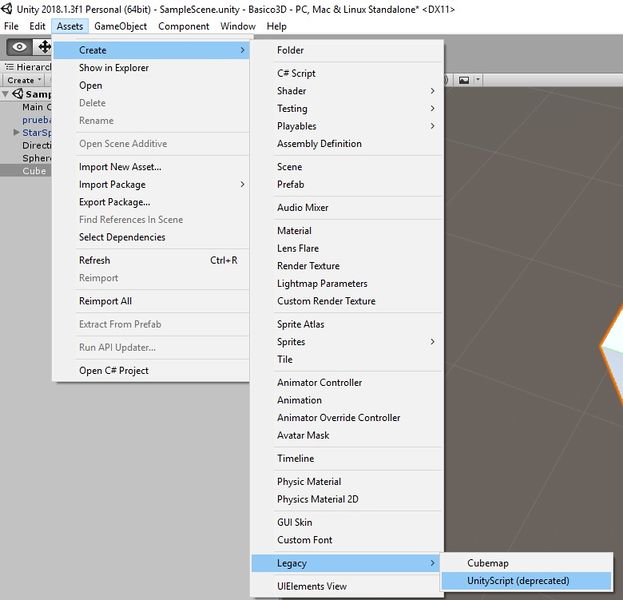Image resolution: width=623 pixels, height=600 pixels.
Task: Open the Help menu
Action: 276,26
